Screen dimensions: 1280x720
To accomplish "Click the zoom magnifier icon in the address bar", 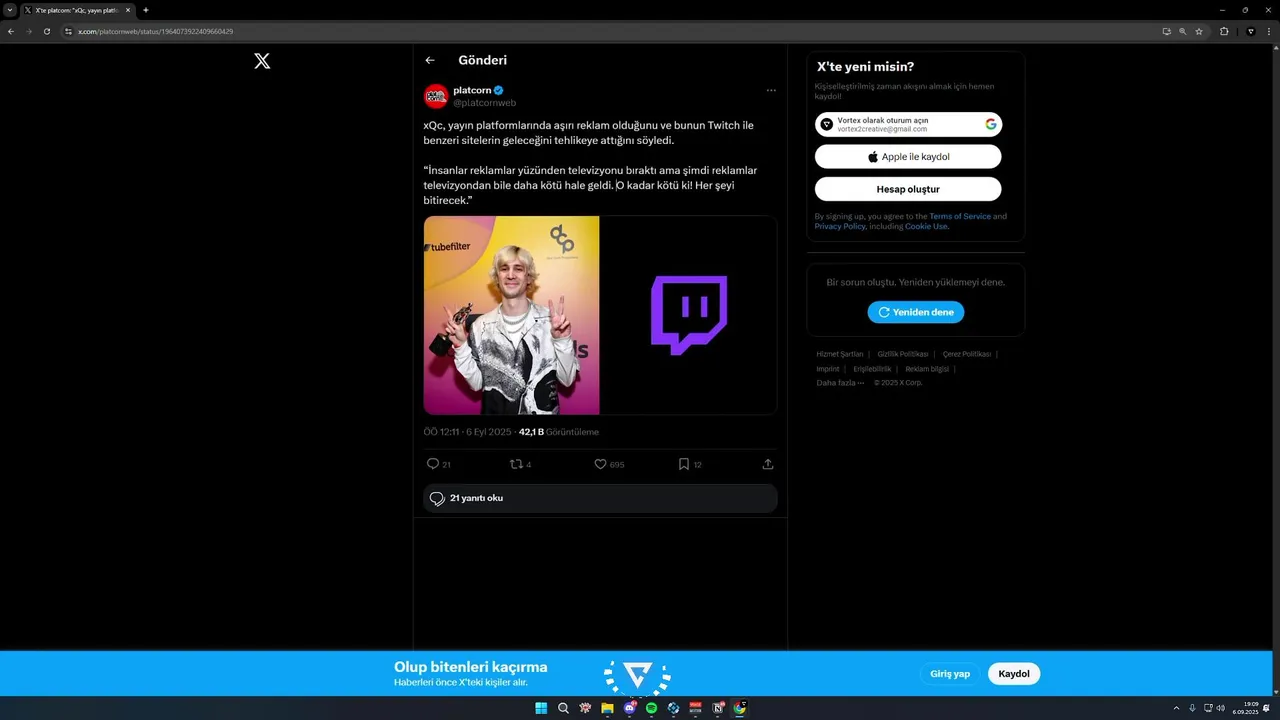I will click(x=1182, y=31).
